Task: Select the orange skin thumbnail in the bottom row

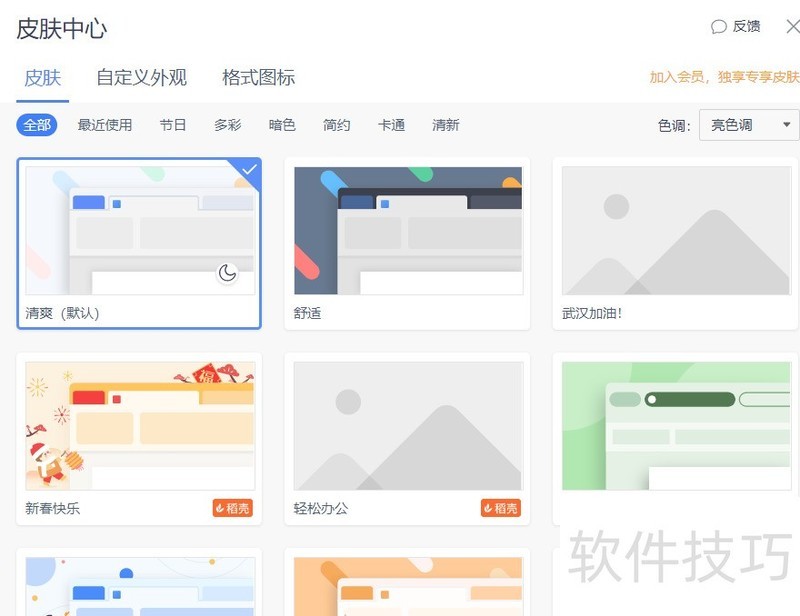Action: pyautogui.click(x=408, y=586)
